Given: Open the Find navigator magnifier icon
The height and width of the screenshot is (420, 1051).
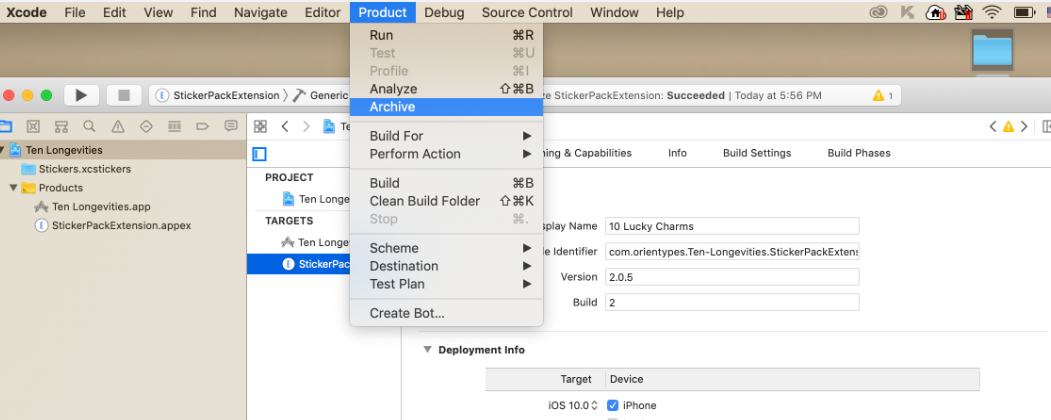Looking at the screenshot, I should click(89, 126).
